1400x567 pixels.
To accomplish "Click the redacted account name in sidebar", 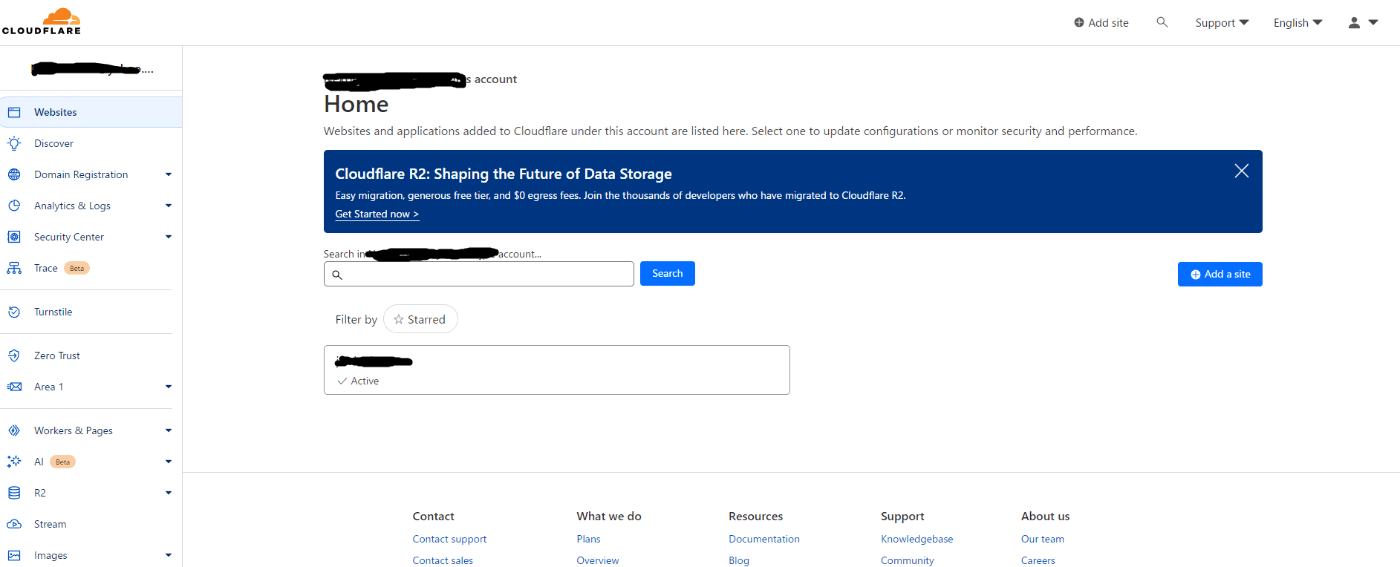I will (x=92, y=70).
